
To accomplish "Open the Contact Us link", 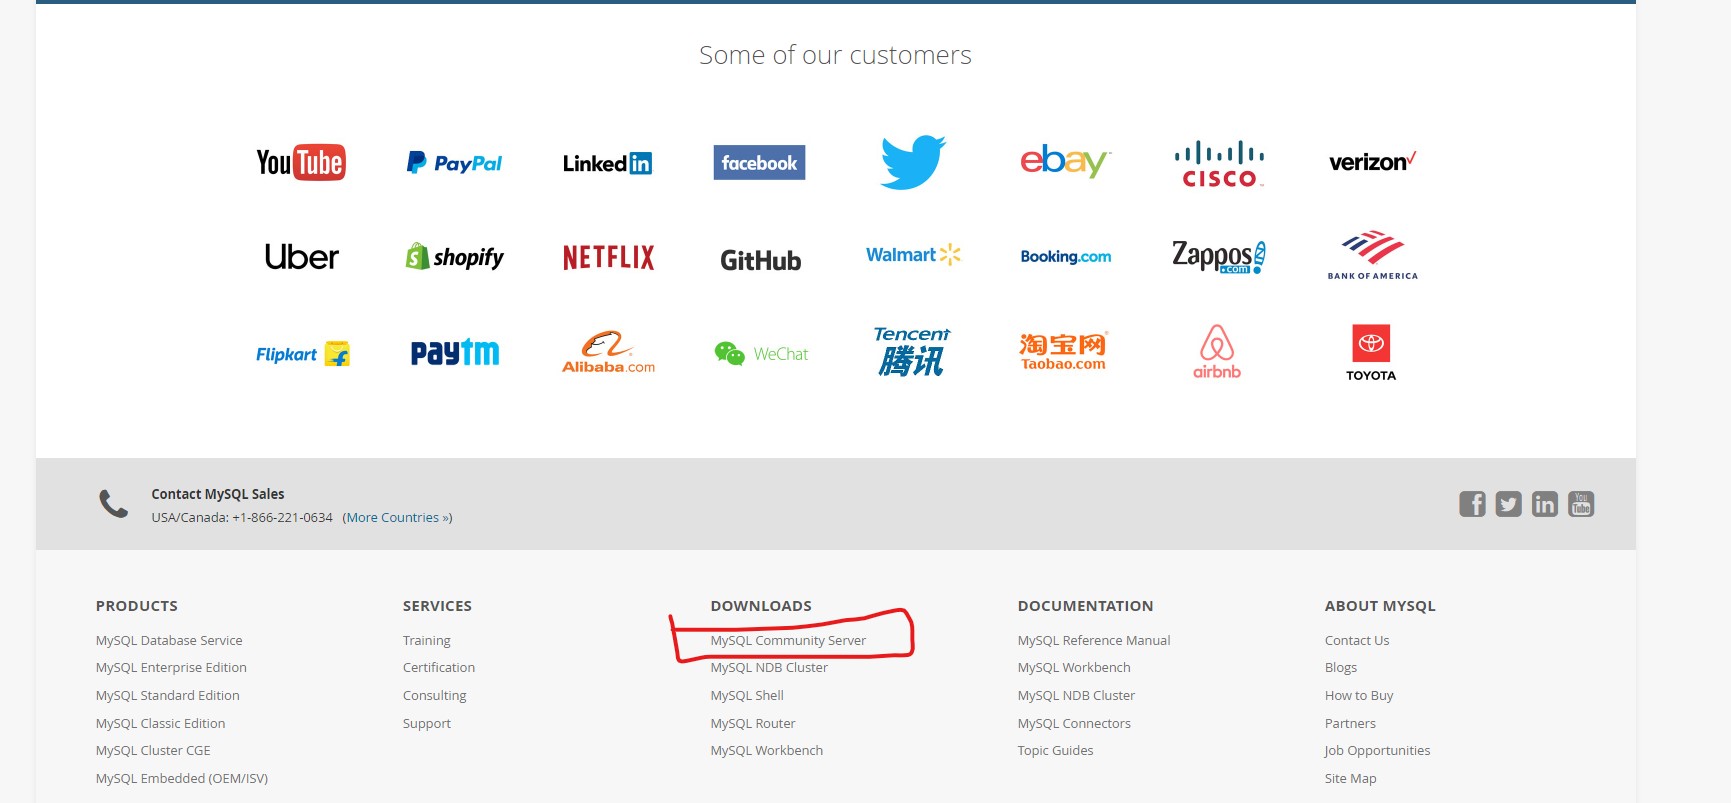I will pyautogui.click(x=1357, y=640).
